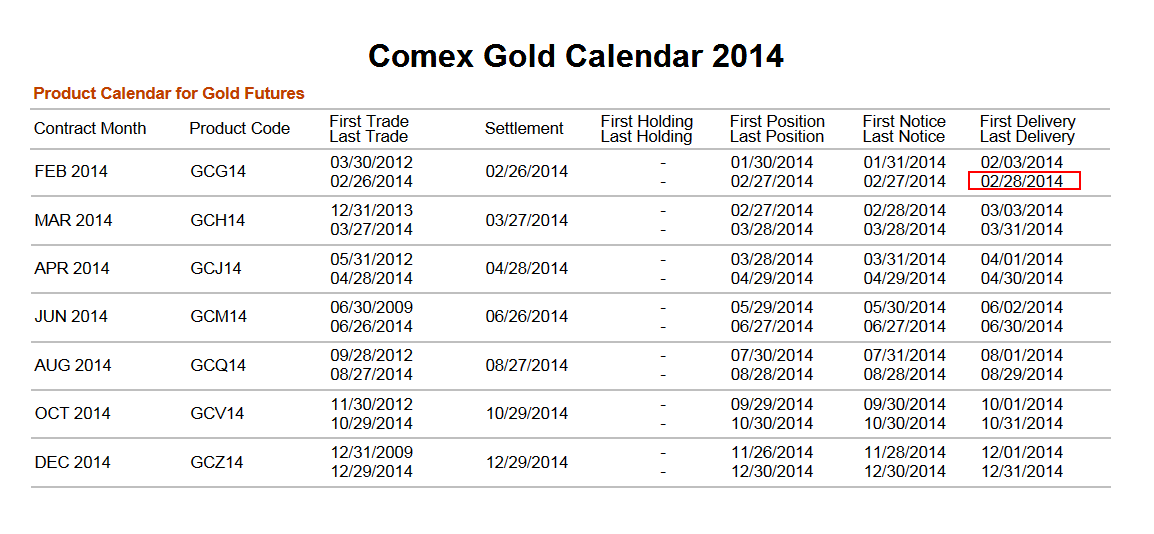The width and height of the screenshot is (1154, 534).
Task: Click the Contract Month column header
Action: 90,129
